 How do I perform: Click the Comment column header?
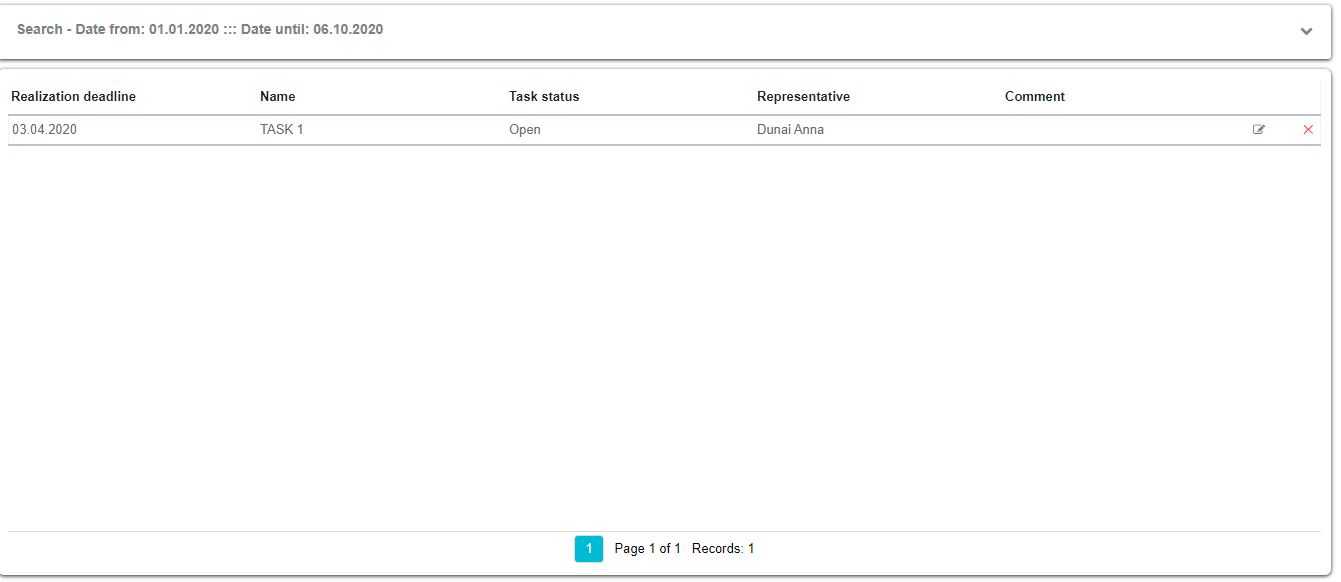[x=1034, y=97]
